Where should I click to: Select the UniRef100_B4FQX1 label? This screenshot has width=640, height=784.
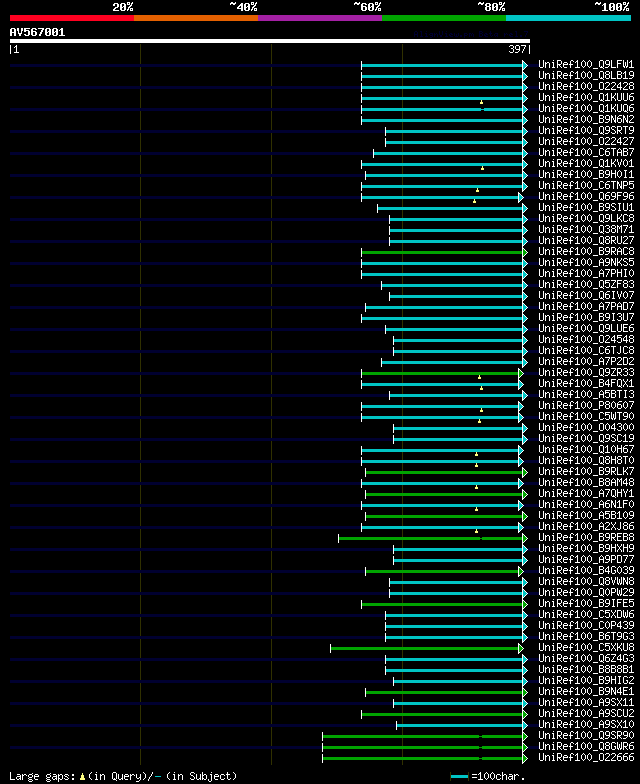(x=586, y=384)
